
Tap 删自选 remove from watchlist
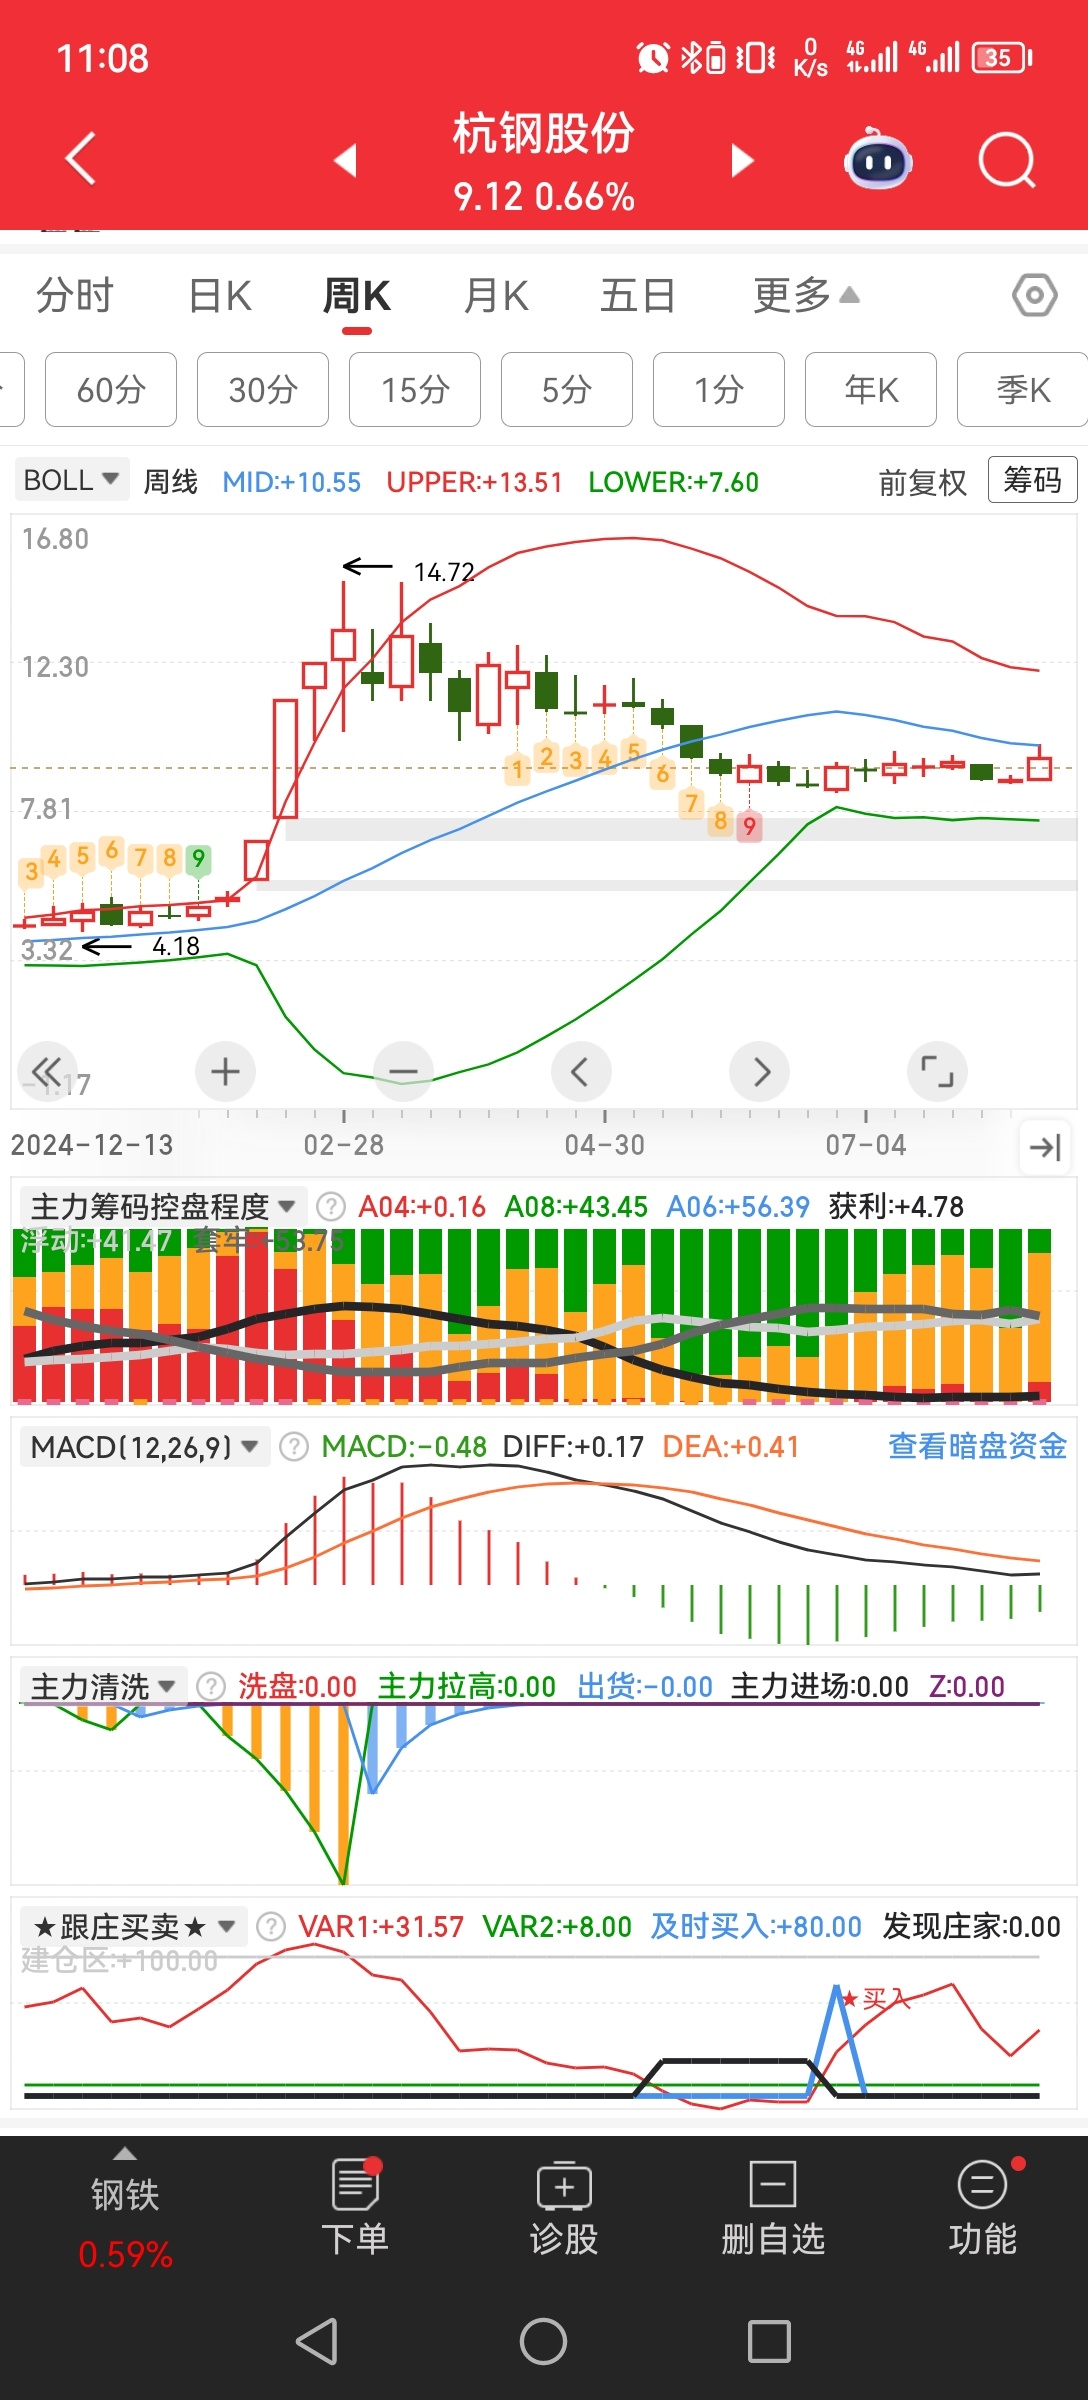coord(773,2208)
